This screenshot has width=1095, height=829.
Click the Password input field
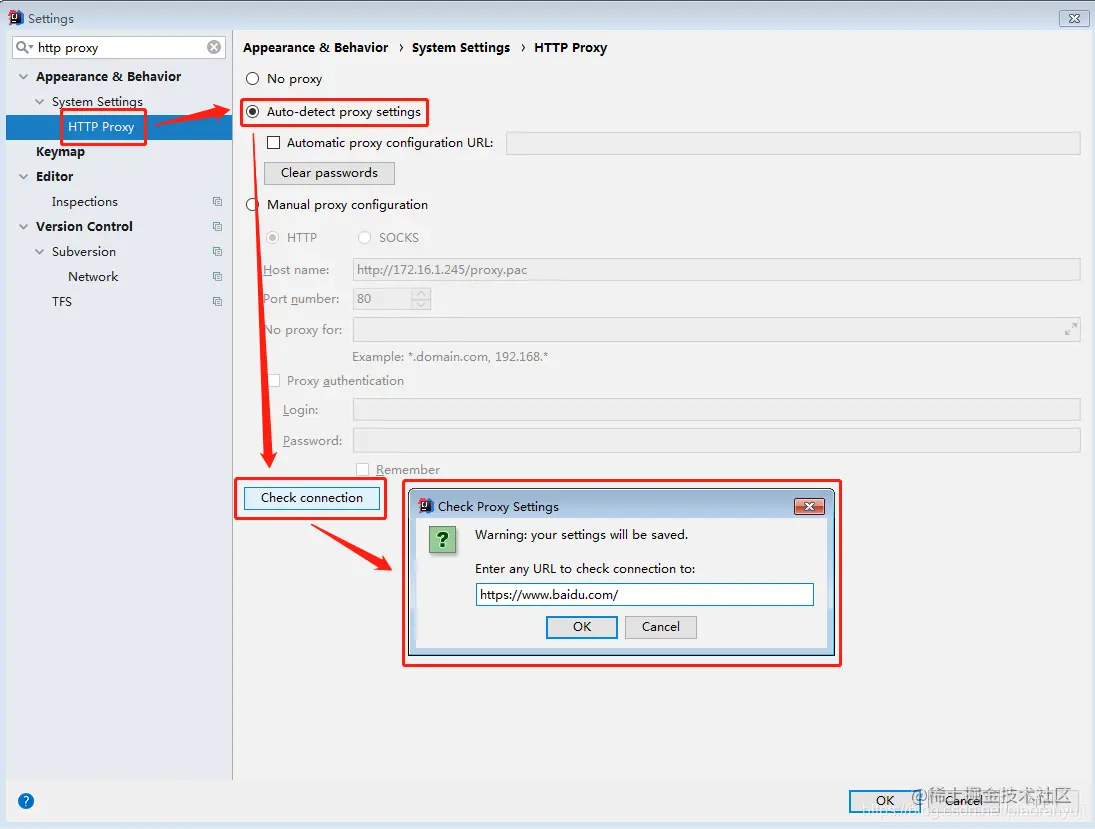716,441
